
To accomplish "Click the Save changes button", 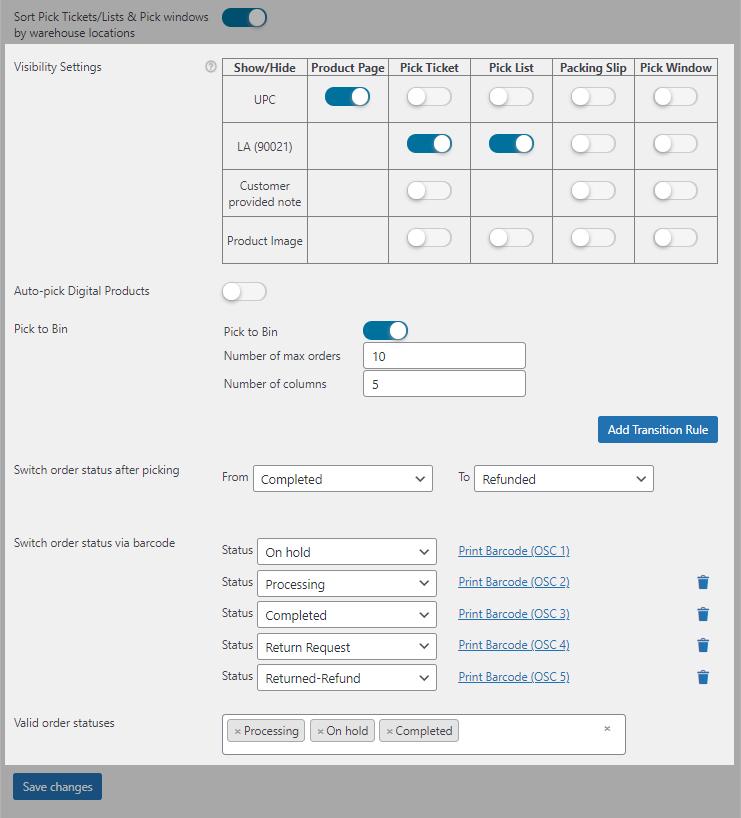I will pos(57,787).
